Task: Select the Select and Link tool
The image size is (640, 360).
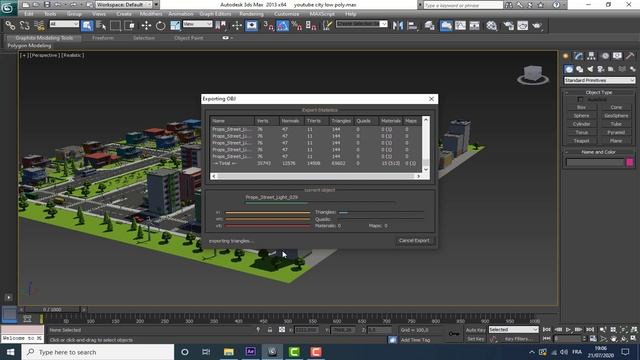Action: coord(10,26)
